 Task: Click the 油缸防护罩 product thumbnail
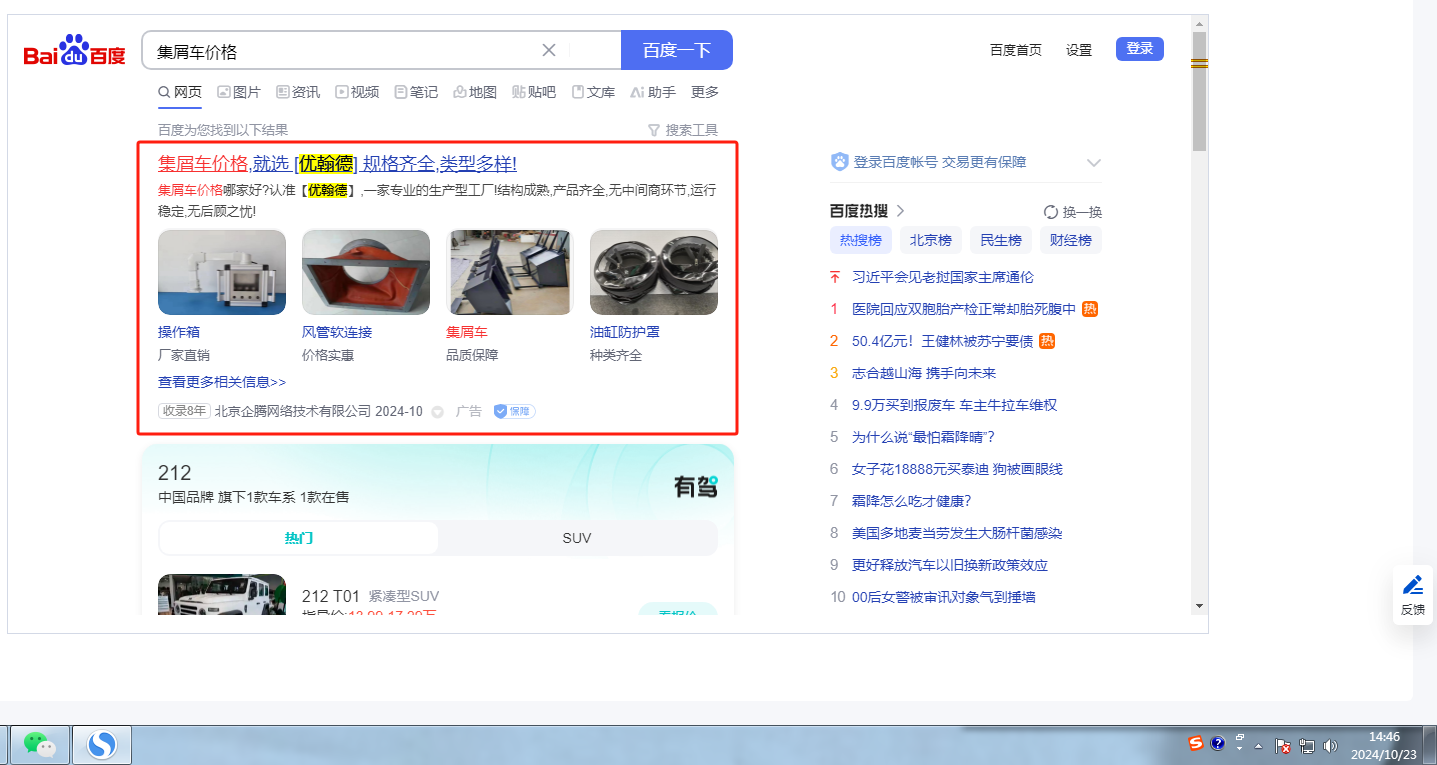point(654,272)
